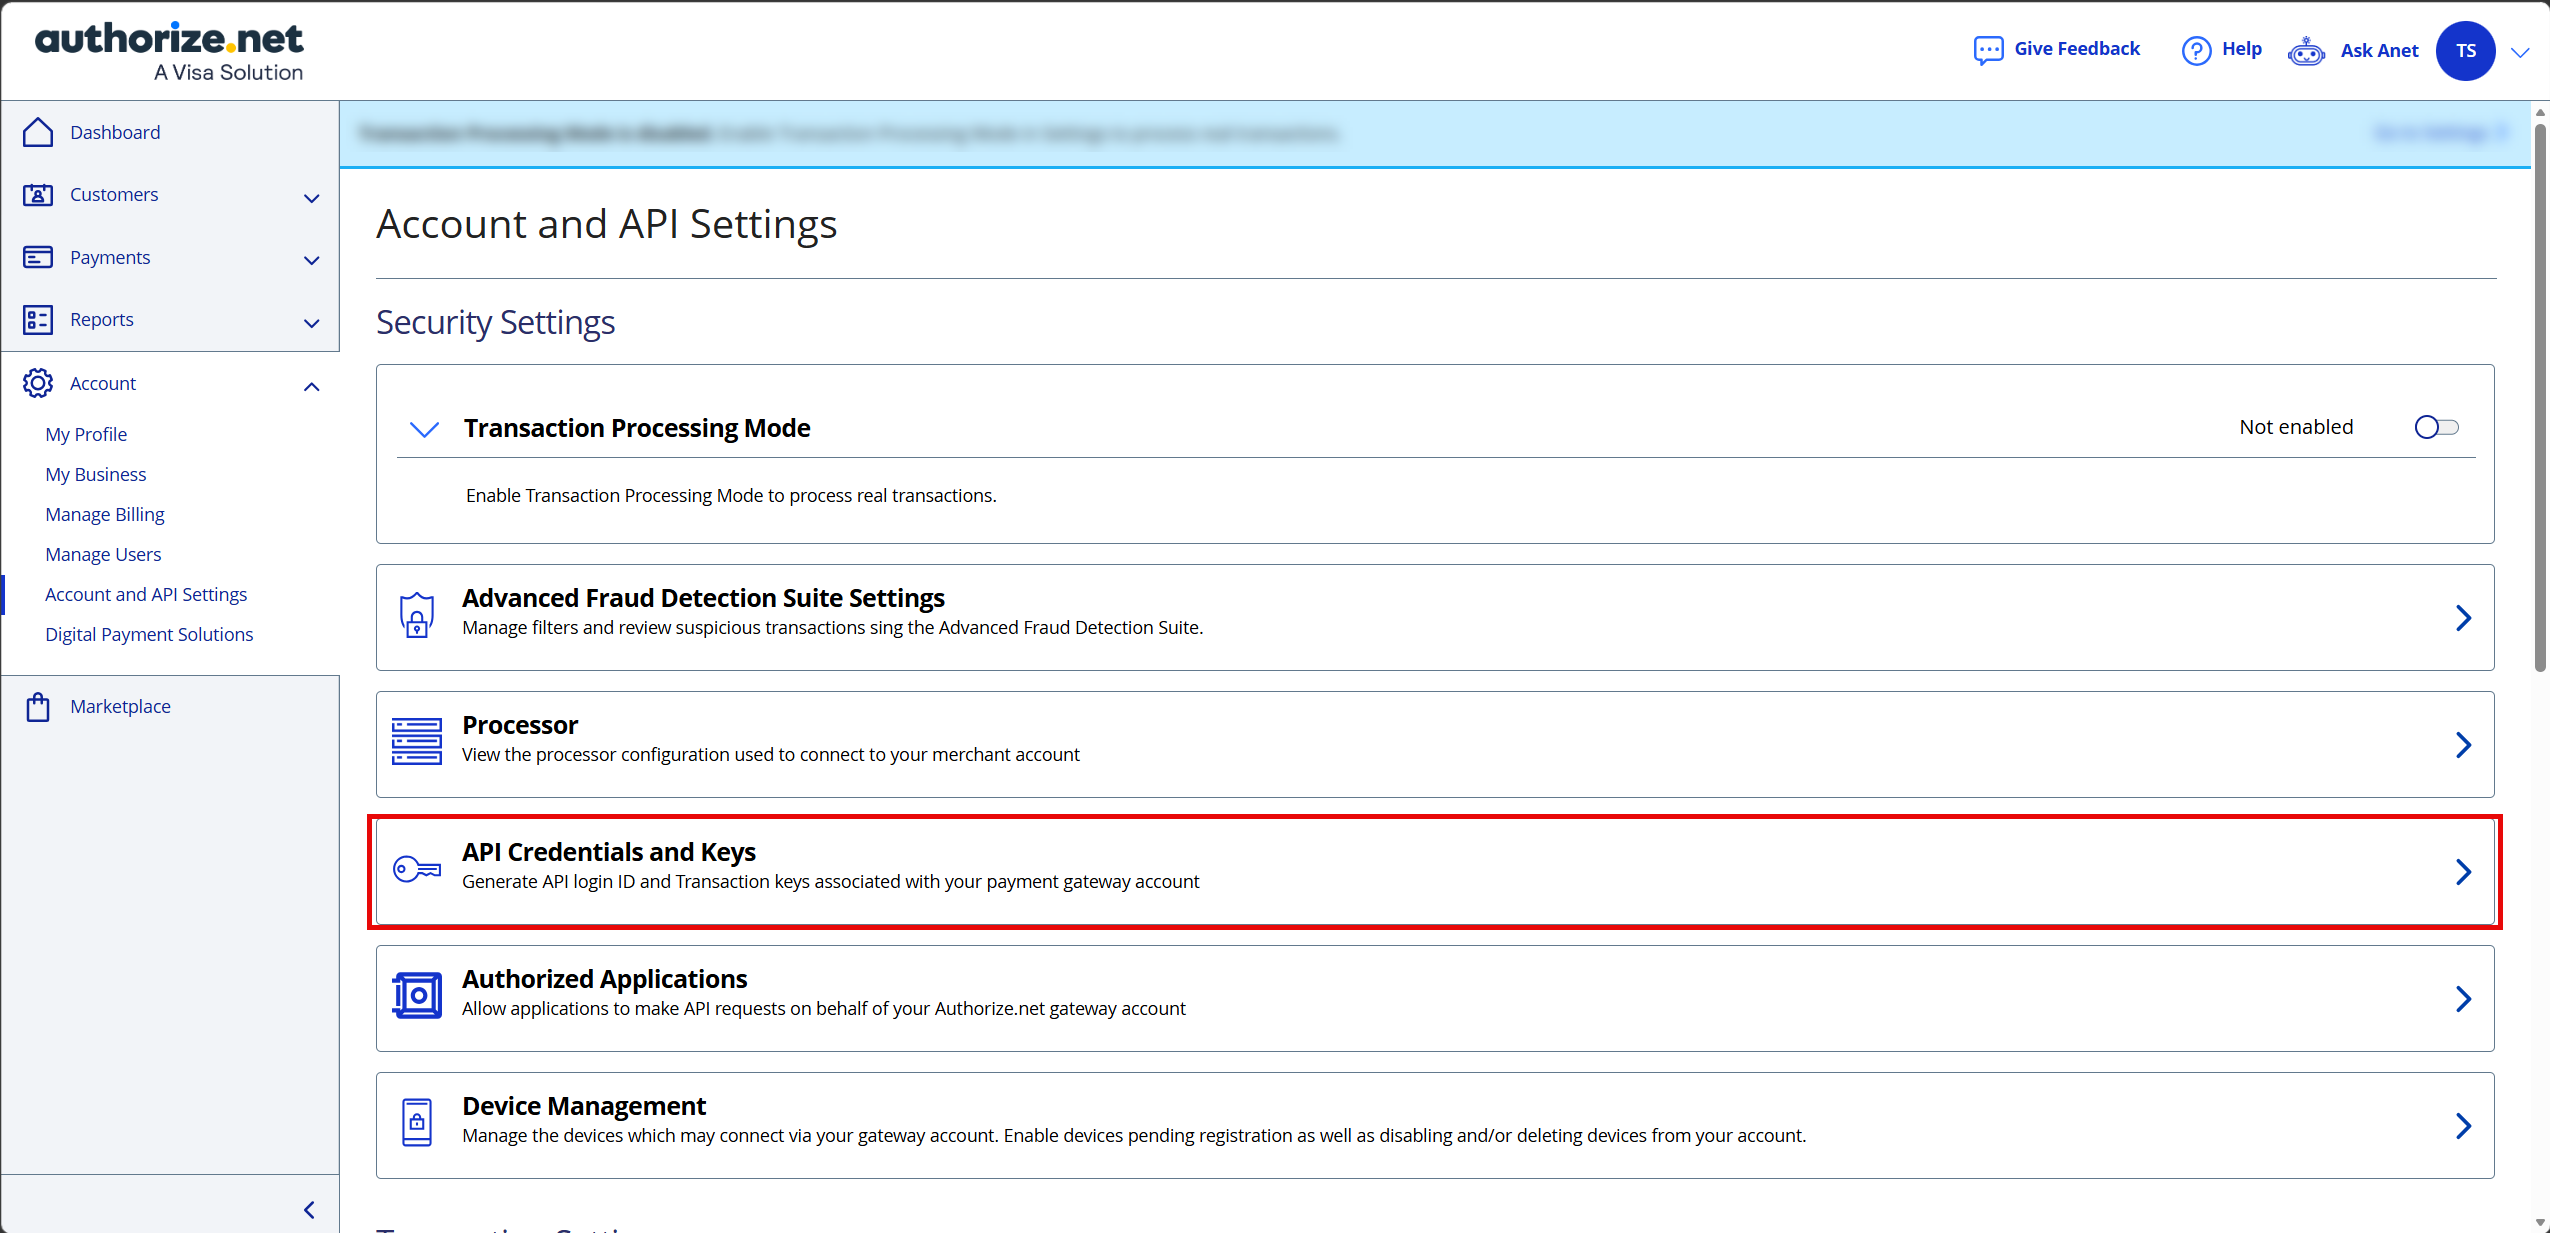
Task: Click the fraud detection shield lock icon
Action: [x=416, y=615]
